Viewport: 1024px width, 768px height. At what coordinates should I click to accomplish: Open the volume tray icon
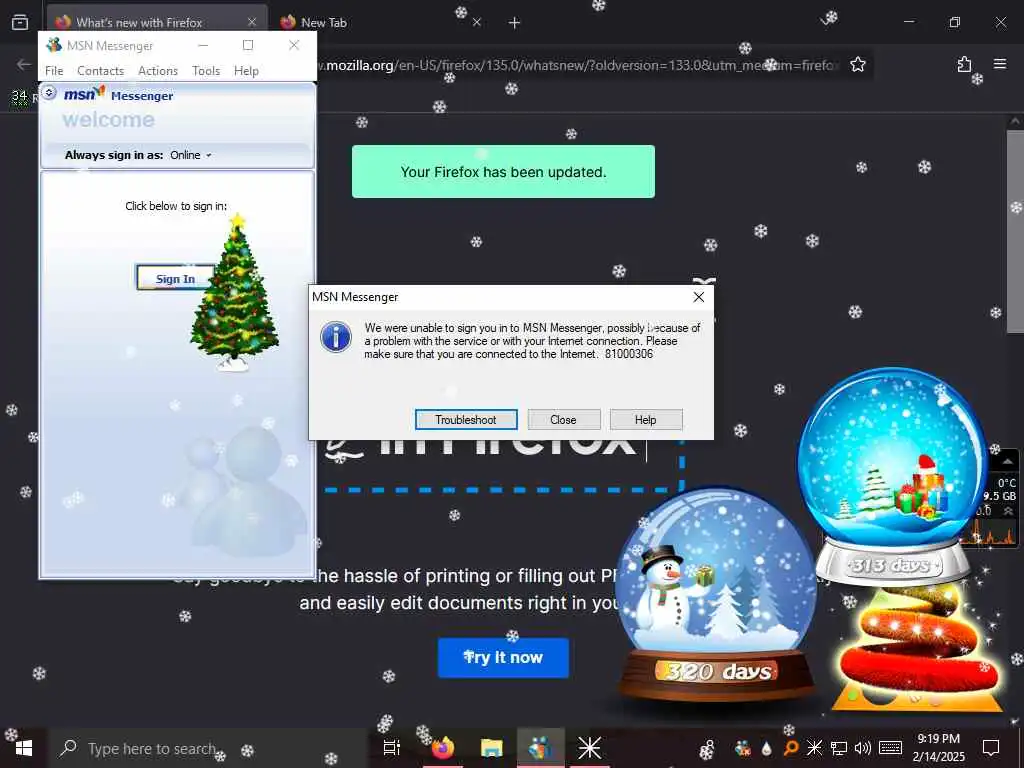coord(863,748)
